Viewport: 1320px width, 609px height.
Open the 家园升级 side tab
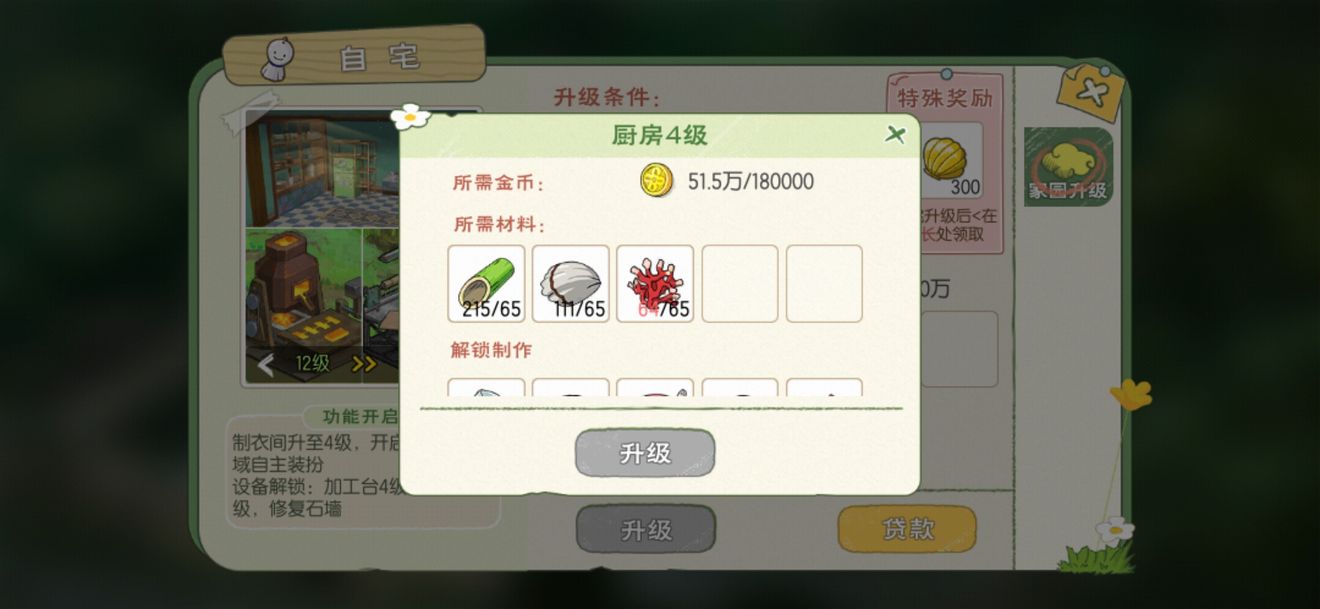(x=1067, y=166)
